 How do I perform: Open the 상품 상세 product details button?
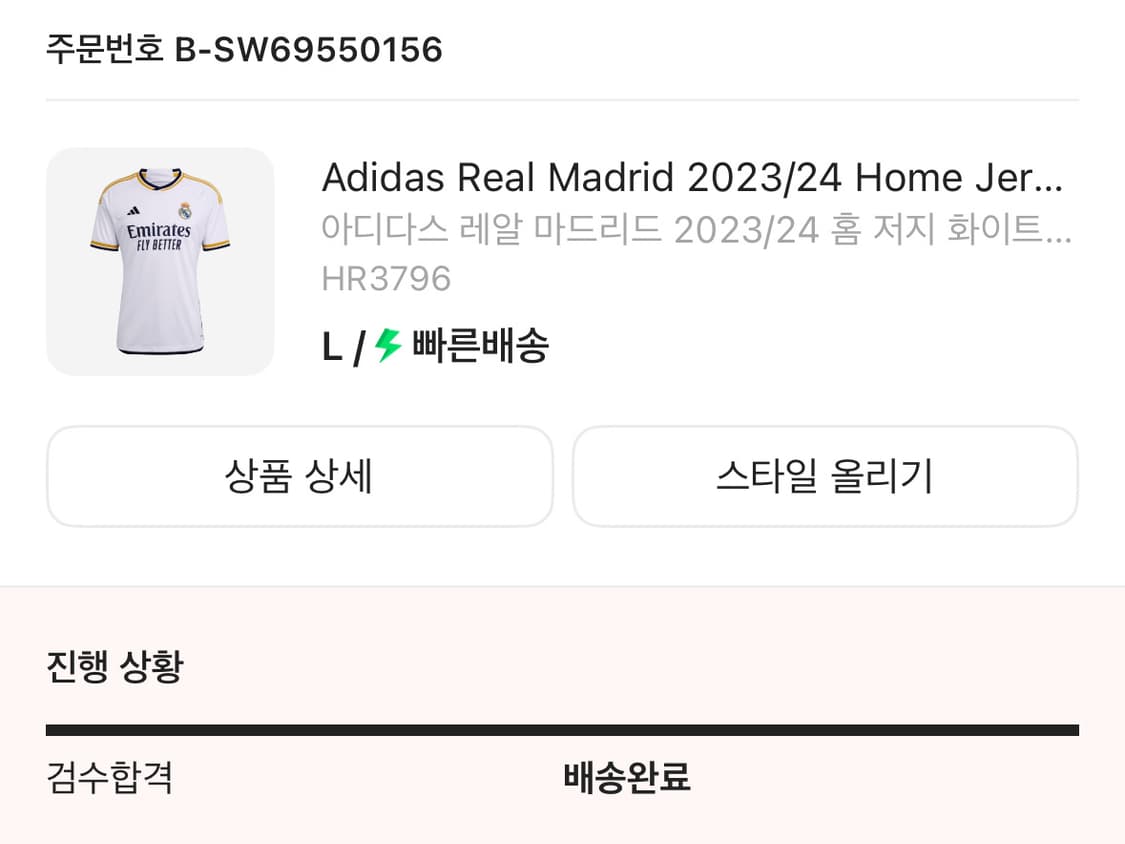pyautogui.click(x=298, y=476)
